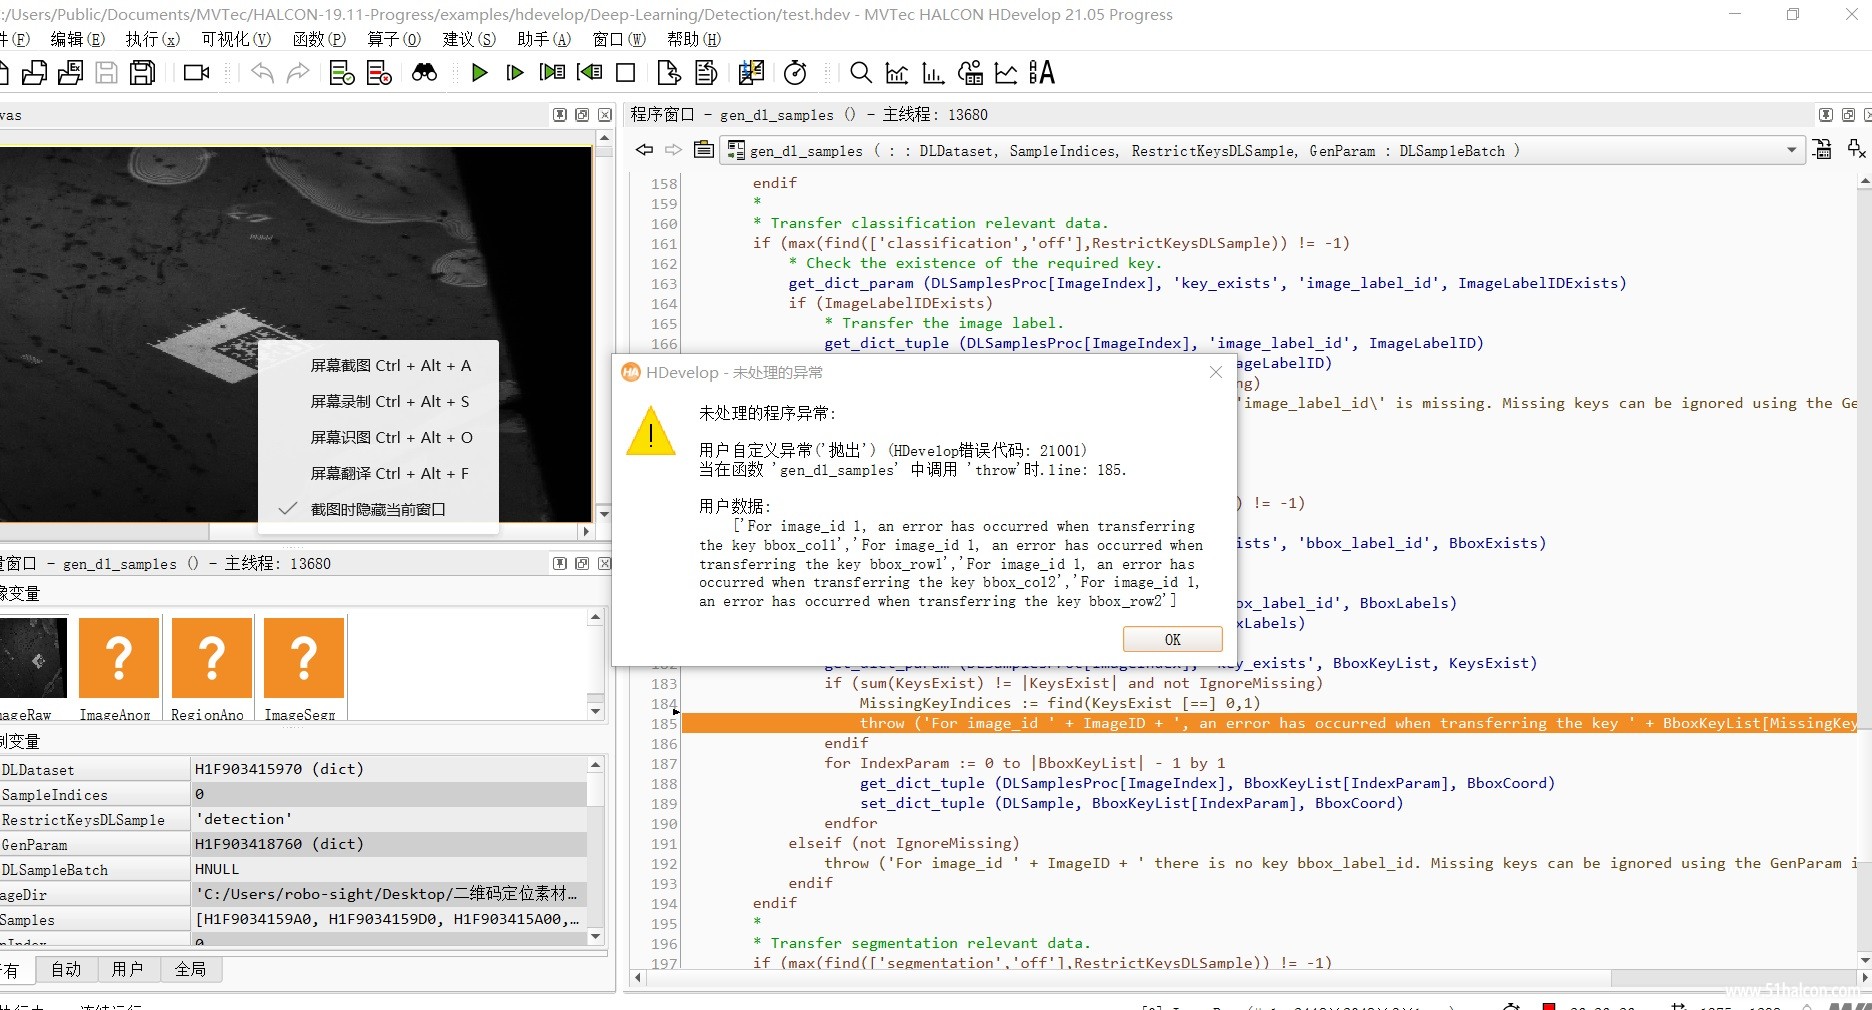Click highlighted throw statement on line 185
1872x1010 pixels.
pos(1268,723)
